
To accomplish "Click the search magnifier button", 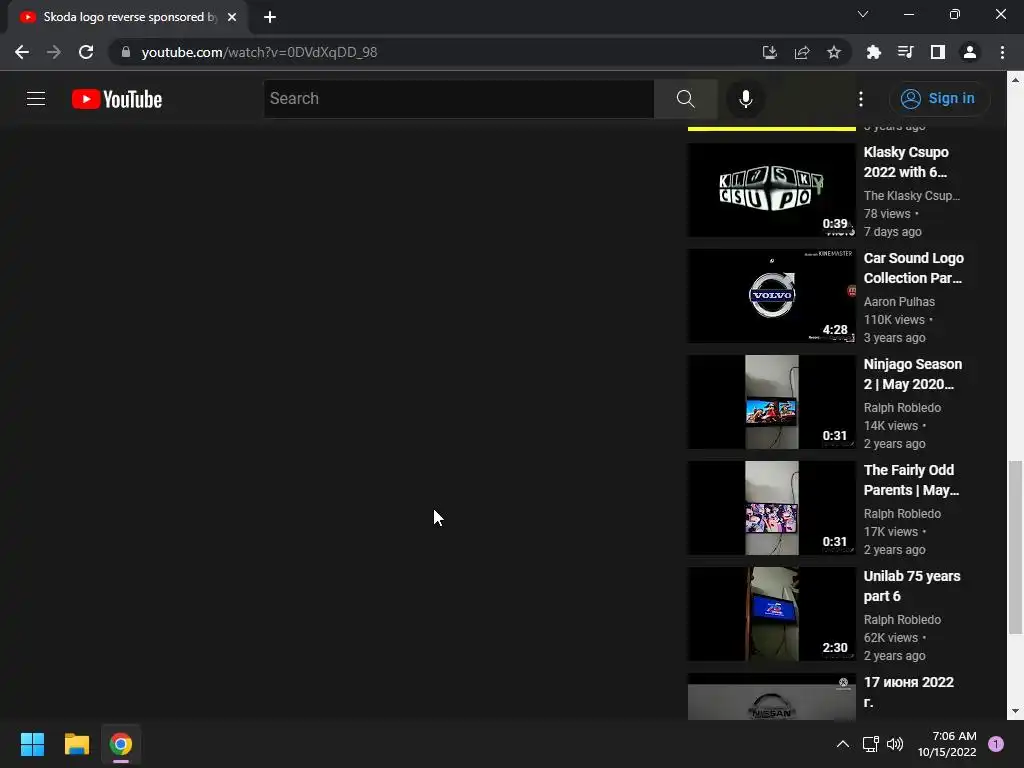I will click(x=685, y=99).
